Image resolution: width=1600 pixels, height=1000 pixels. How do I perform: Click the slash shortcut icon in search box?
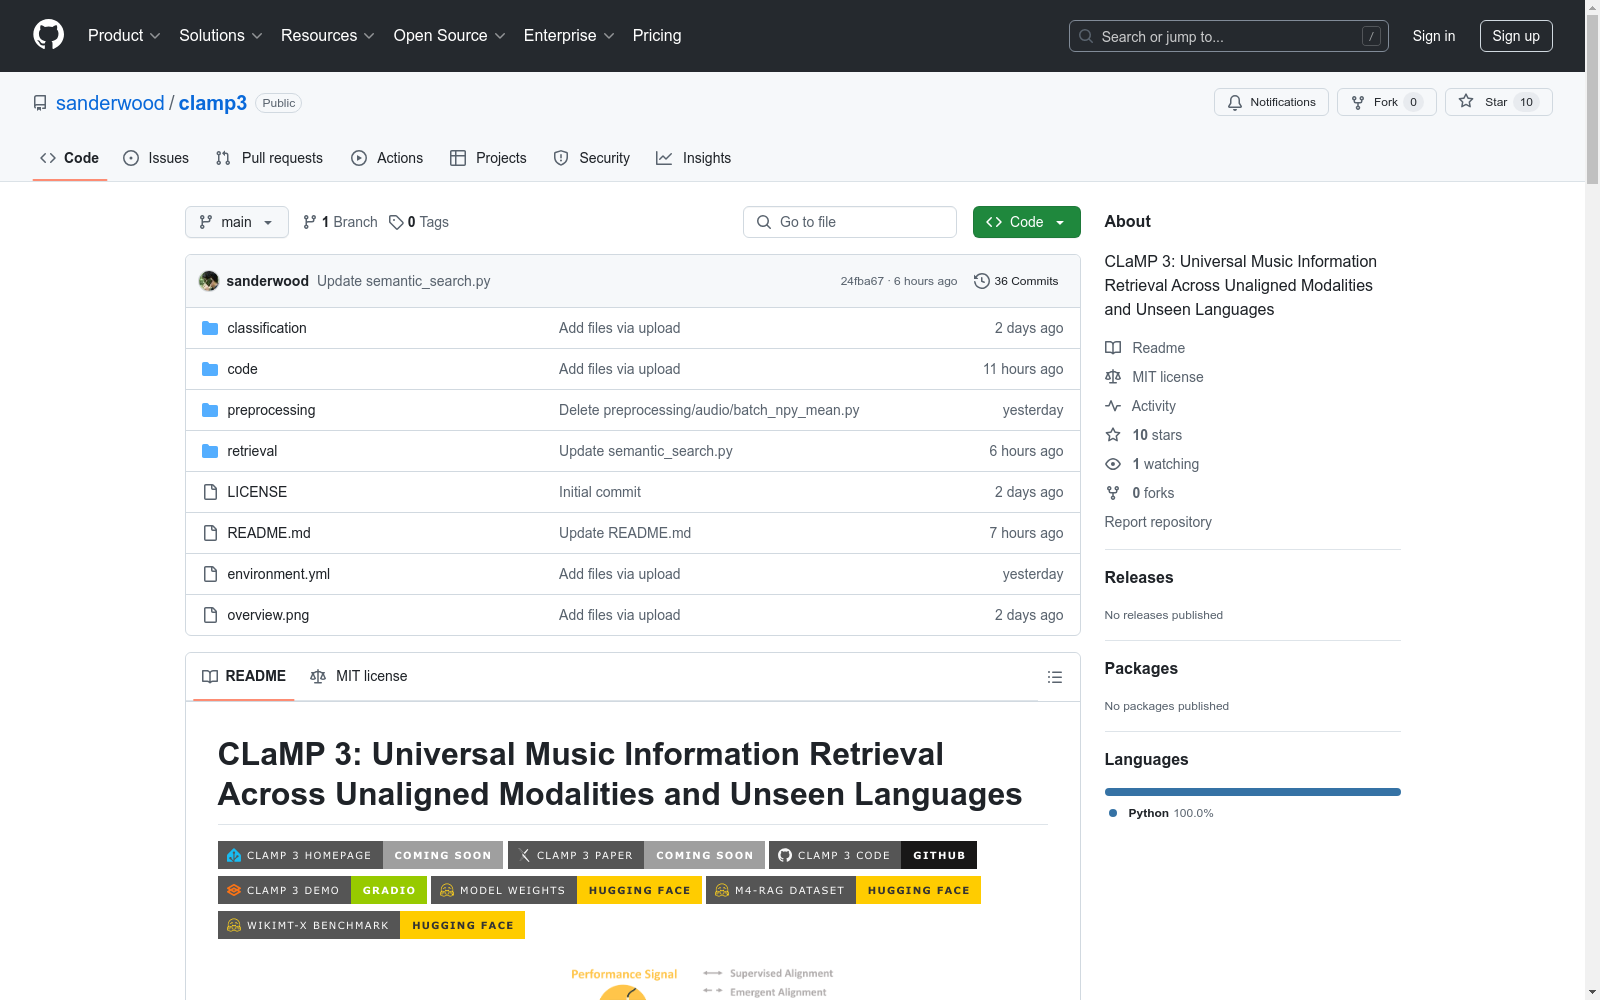pyautogui.click(x=1371, y=36)
